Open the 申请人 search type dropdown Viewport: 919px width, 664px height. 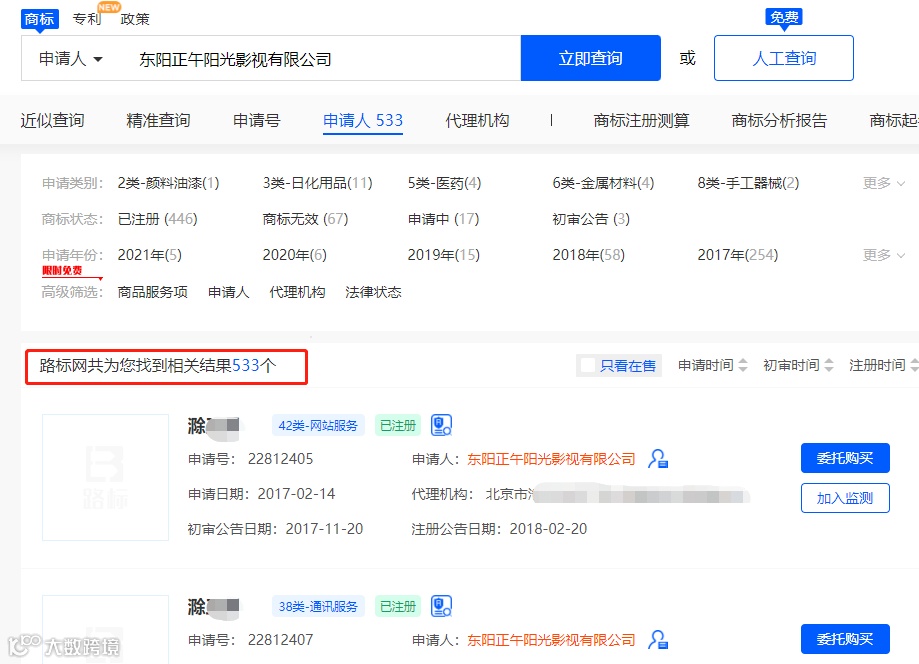click(x=70, y=59)
